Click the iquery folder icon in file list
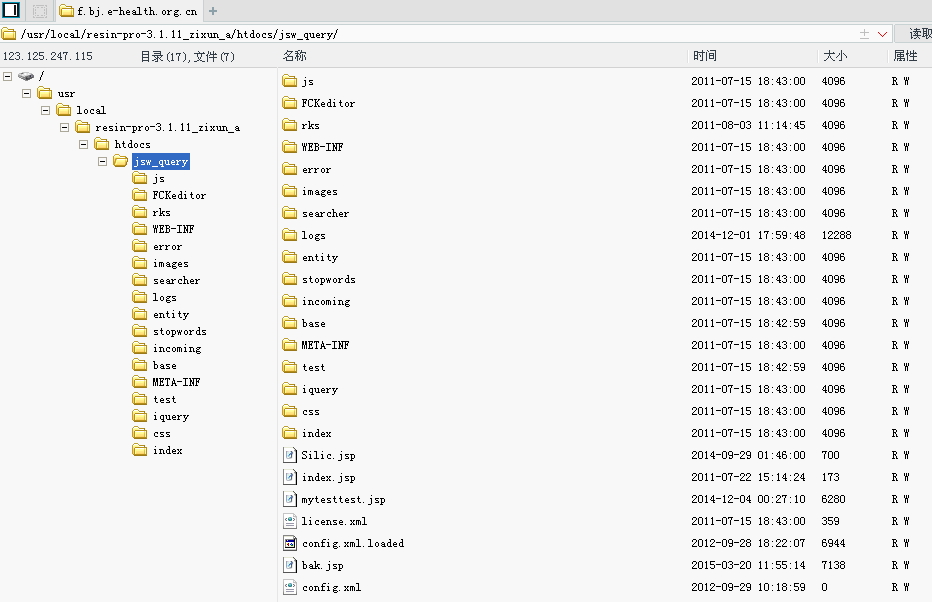 click(x=290, y=389)
